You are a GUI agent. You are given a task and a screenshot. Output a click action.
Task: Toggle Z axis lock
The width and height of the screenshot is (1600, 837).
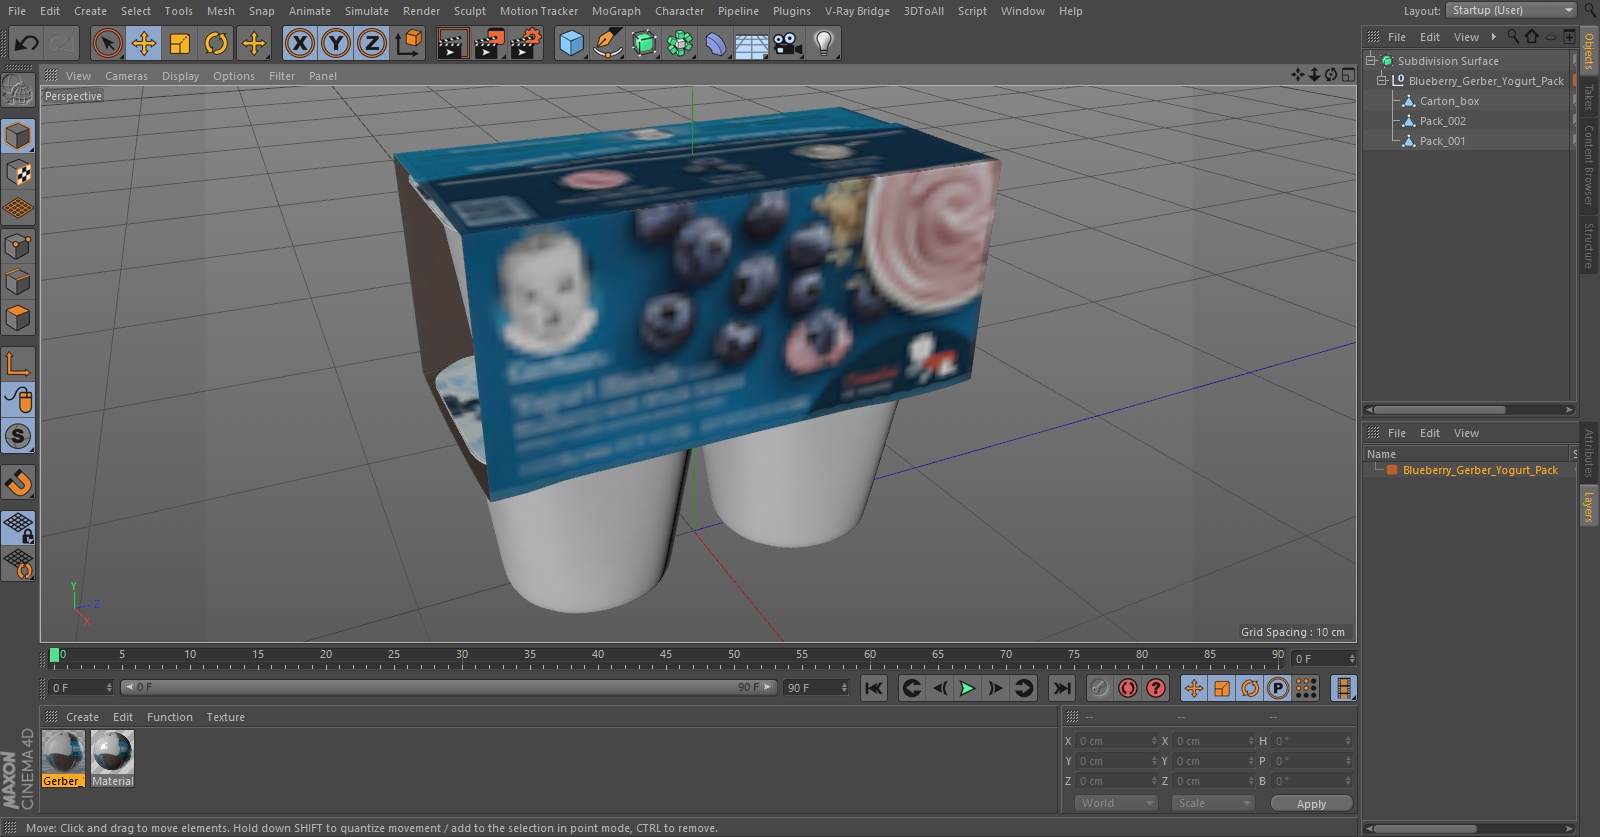click(372, 43)
